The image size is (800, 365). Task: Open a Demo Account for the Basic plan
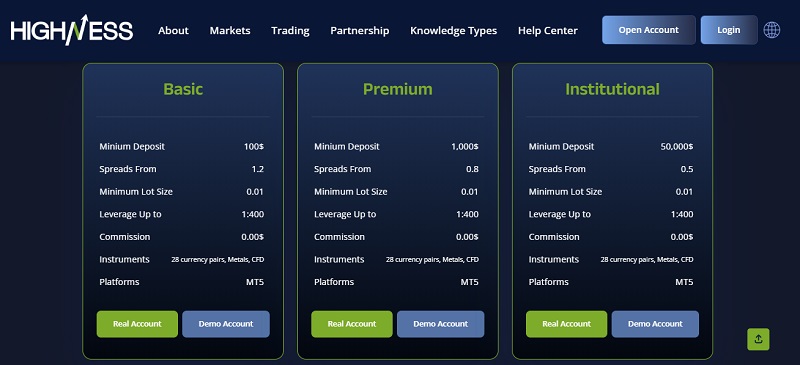pyautogui.click(x=226, y=324)
